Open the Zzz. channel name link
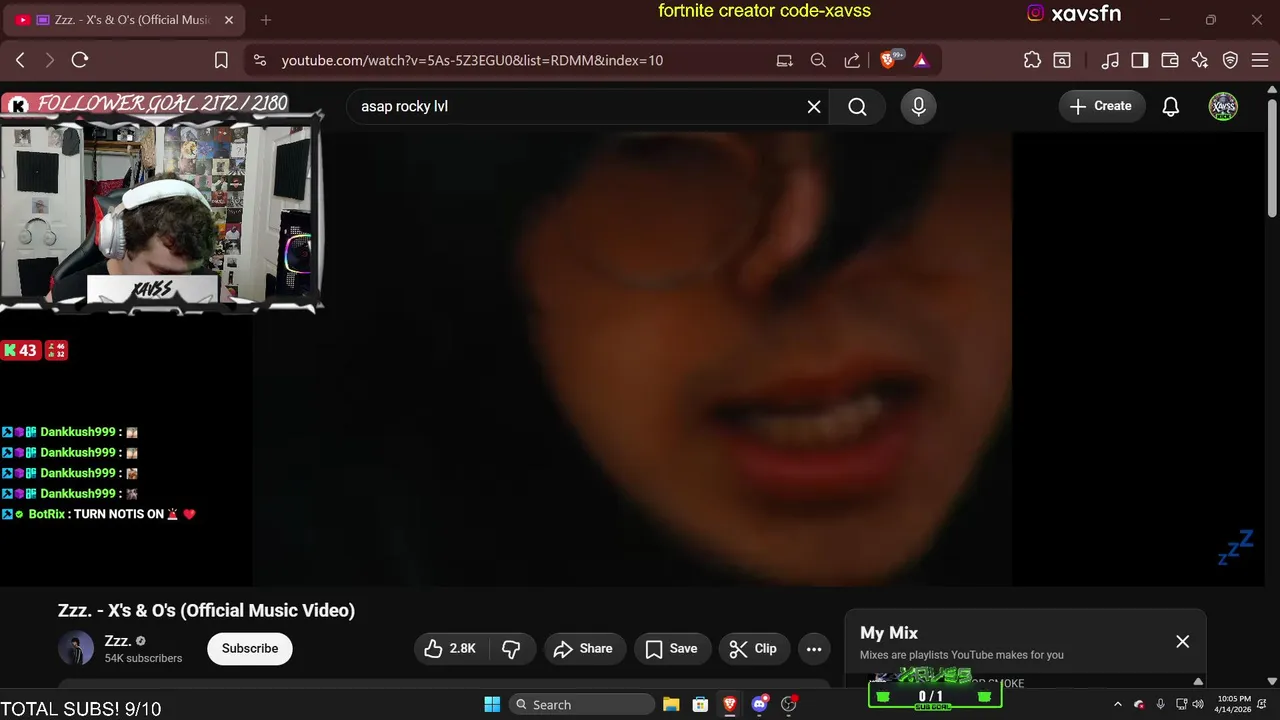This screenshot has height=720, width=1280. tap(118, 641)
